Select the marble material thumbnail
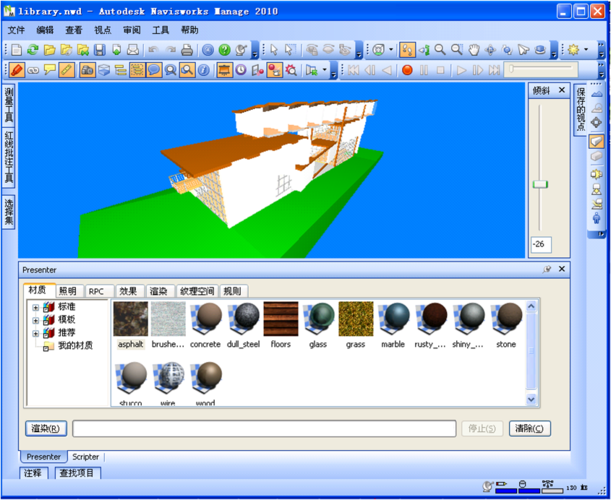Image resolution: width=611 pixels, height=500 pixels. [x=394, y=319]
